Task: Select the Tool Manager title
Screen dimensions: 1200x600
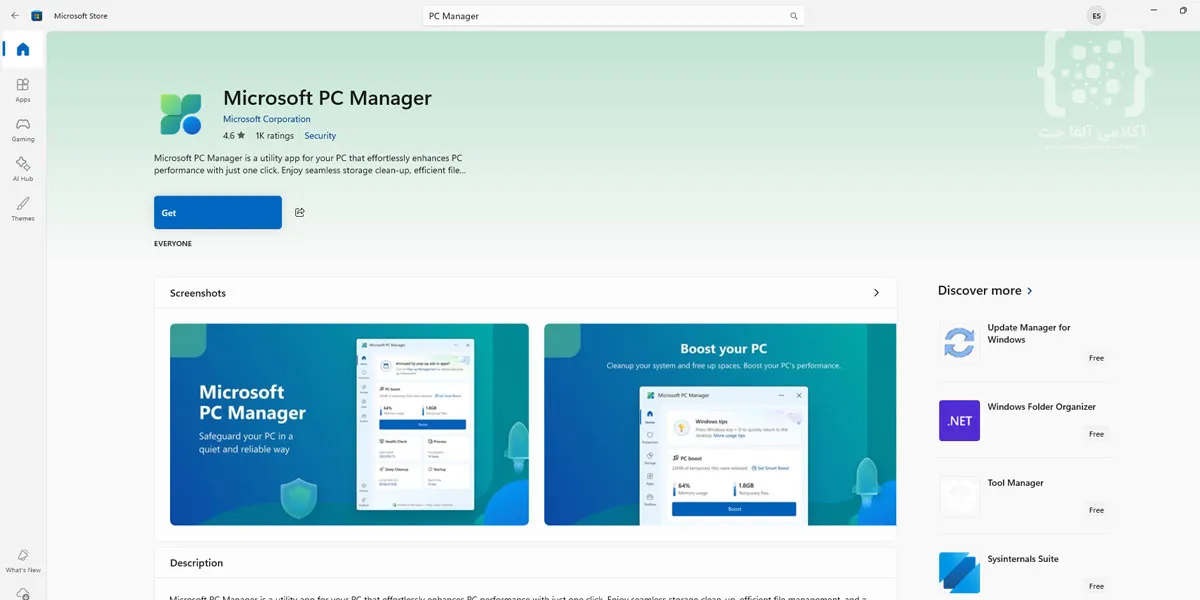Action: tap(1015, 483)
